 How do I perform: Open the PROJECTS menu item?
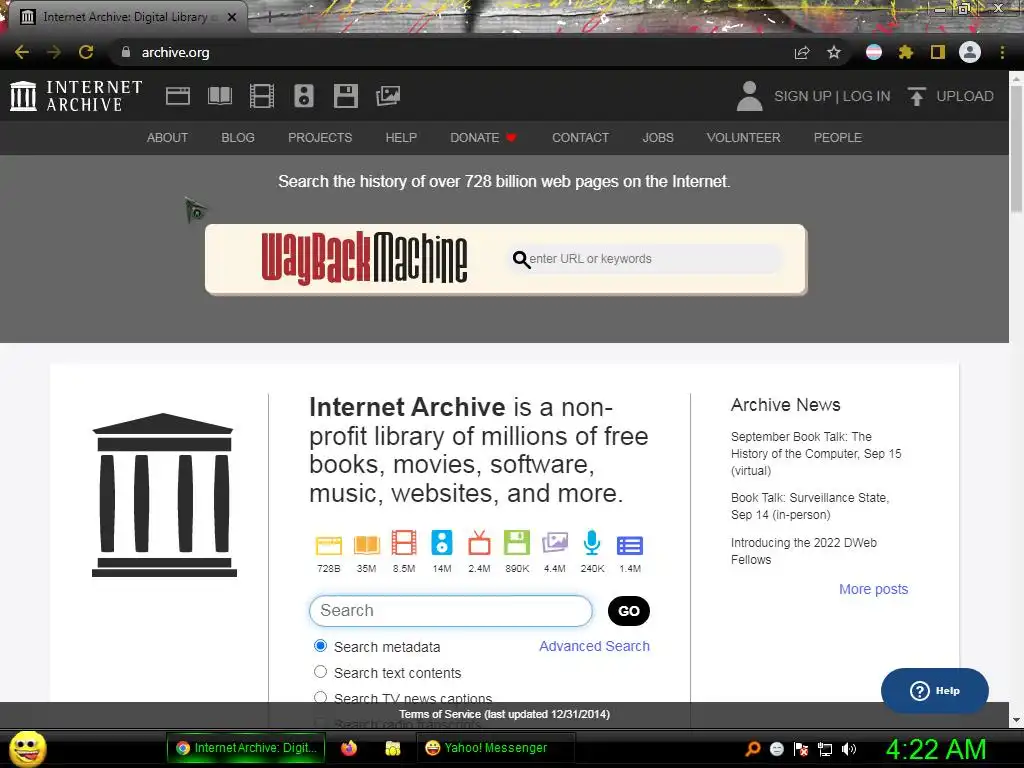click(x=320, y=138)
